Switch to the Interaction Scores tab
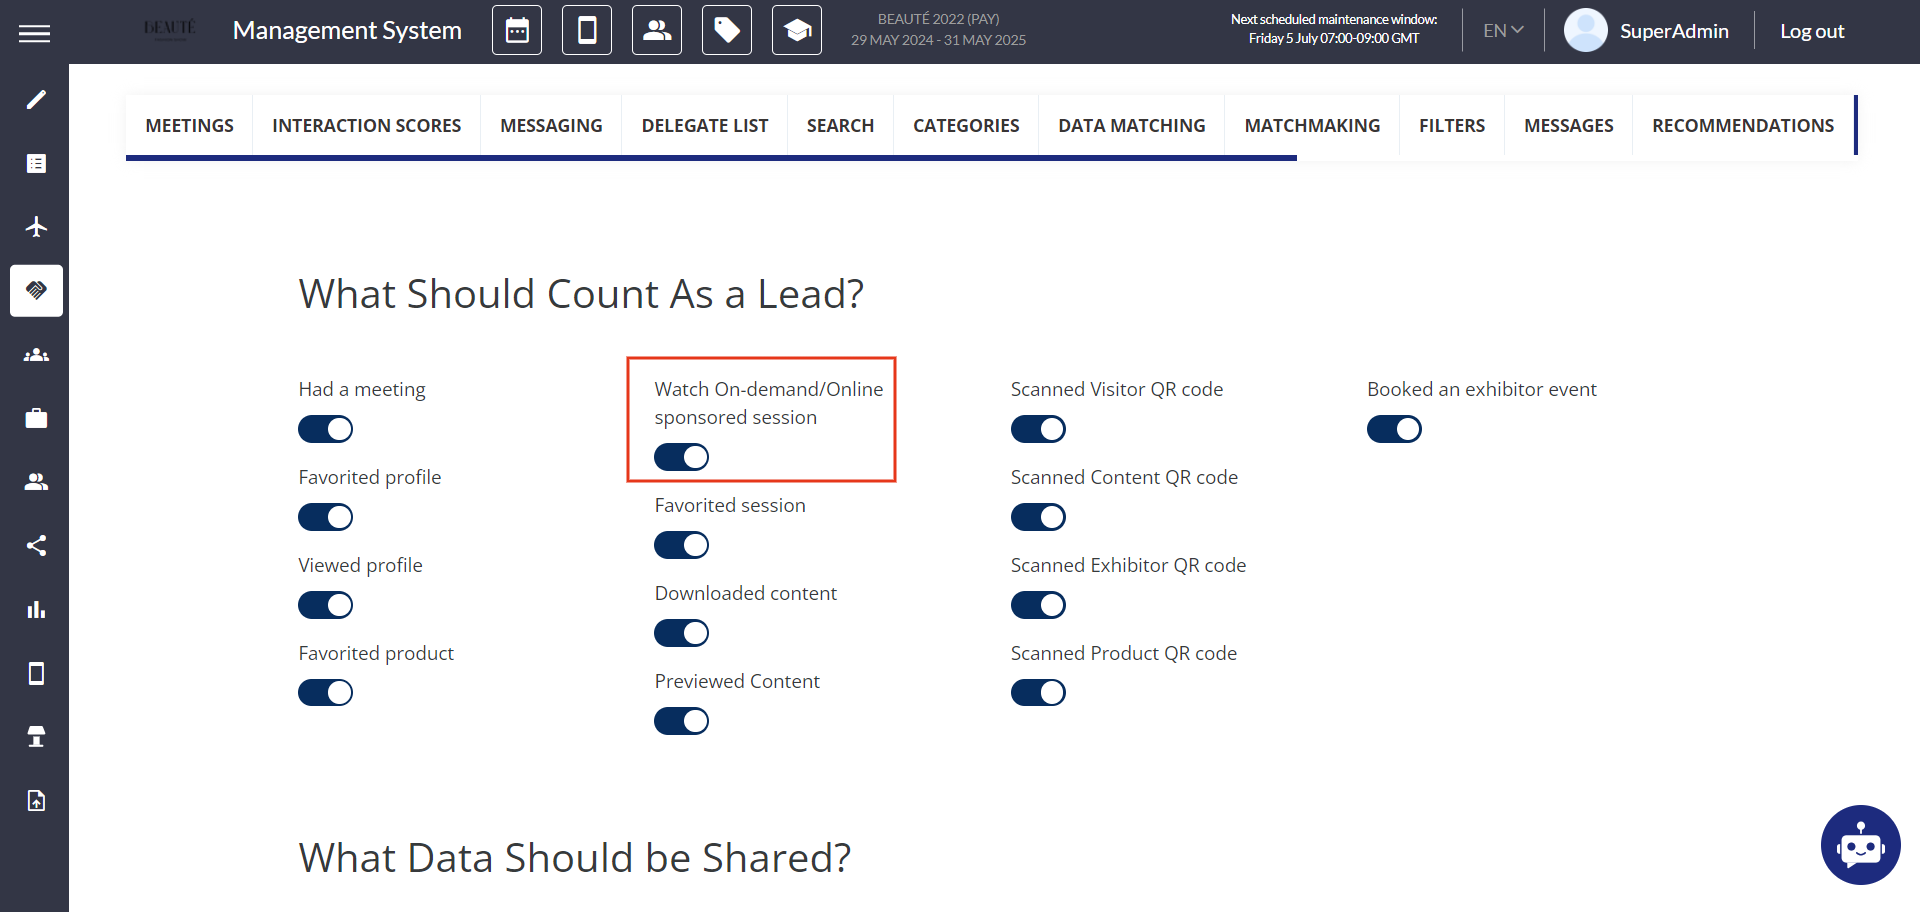The height and width of the screenshot is (912, 1920). (x=367, y=125)
